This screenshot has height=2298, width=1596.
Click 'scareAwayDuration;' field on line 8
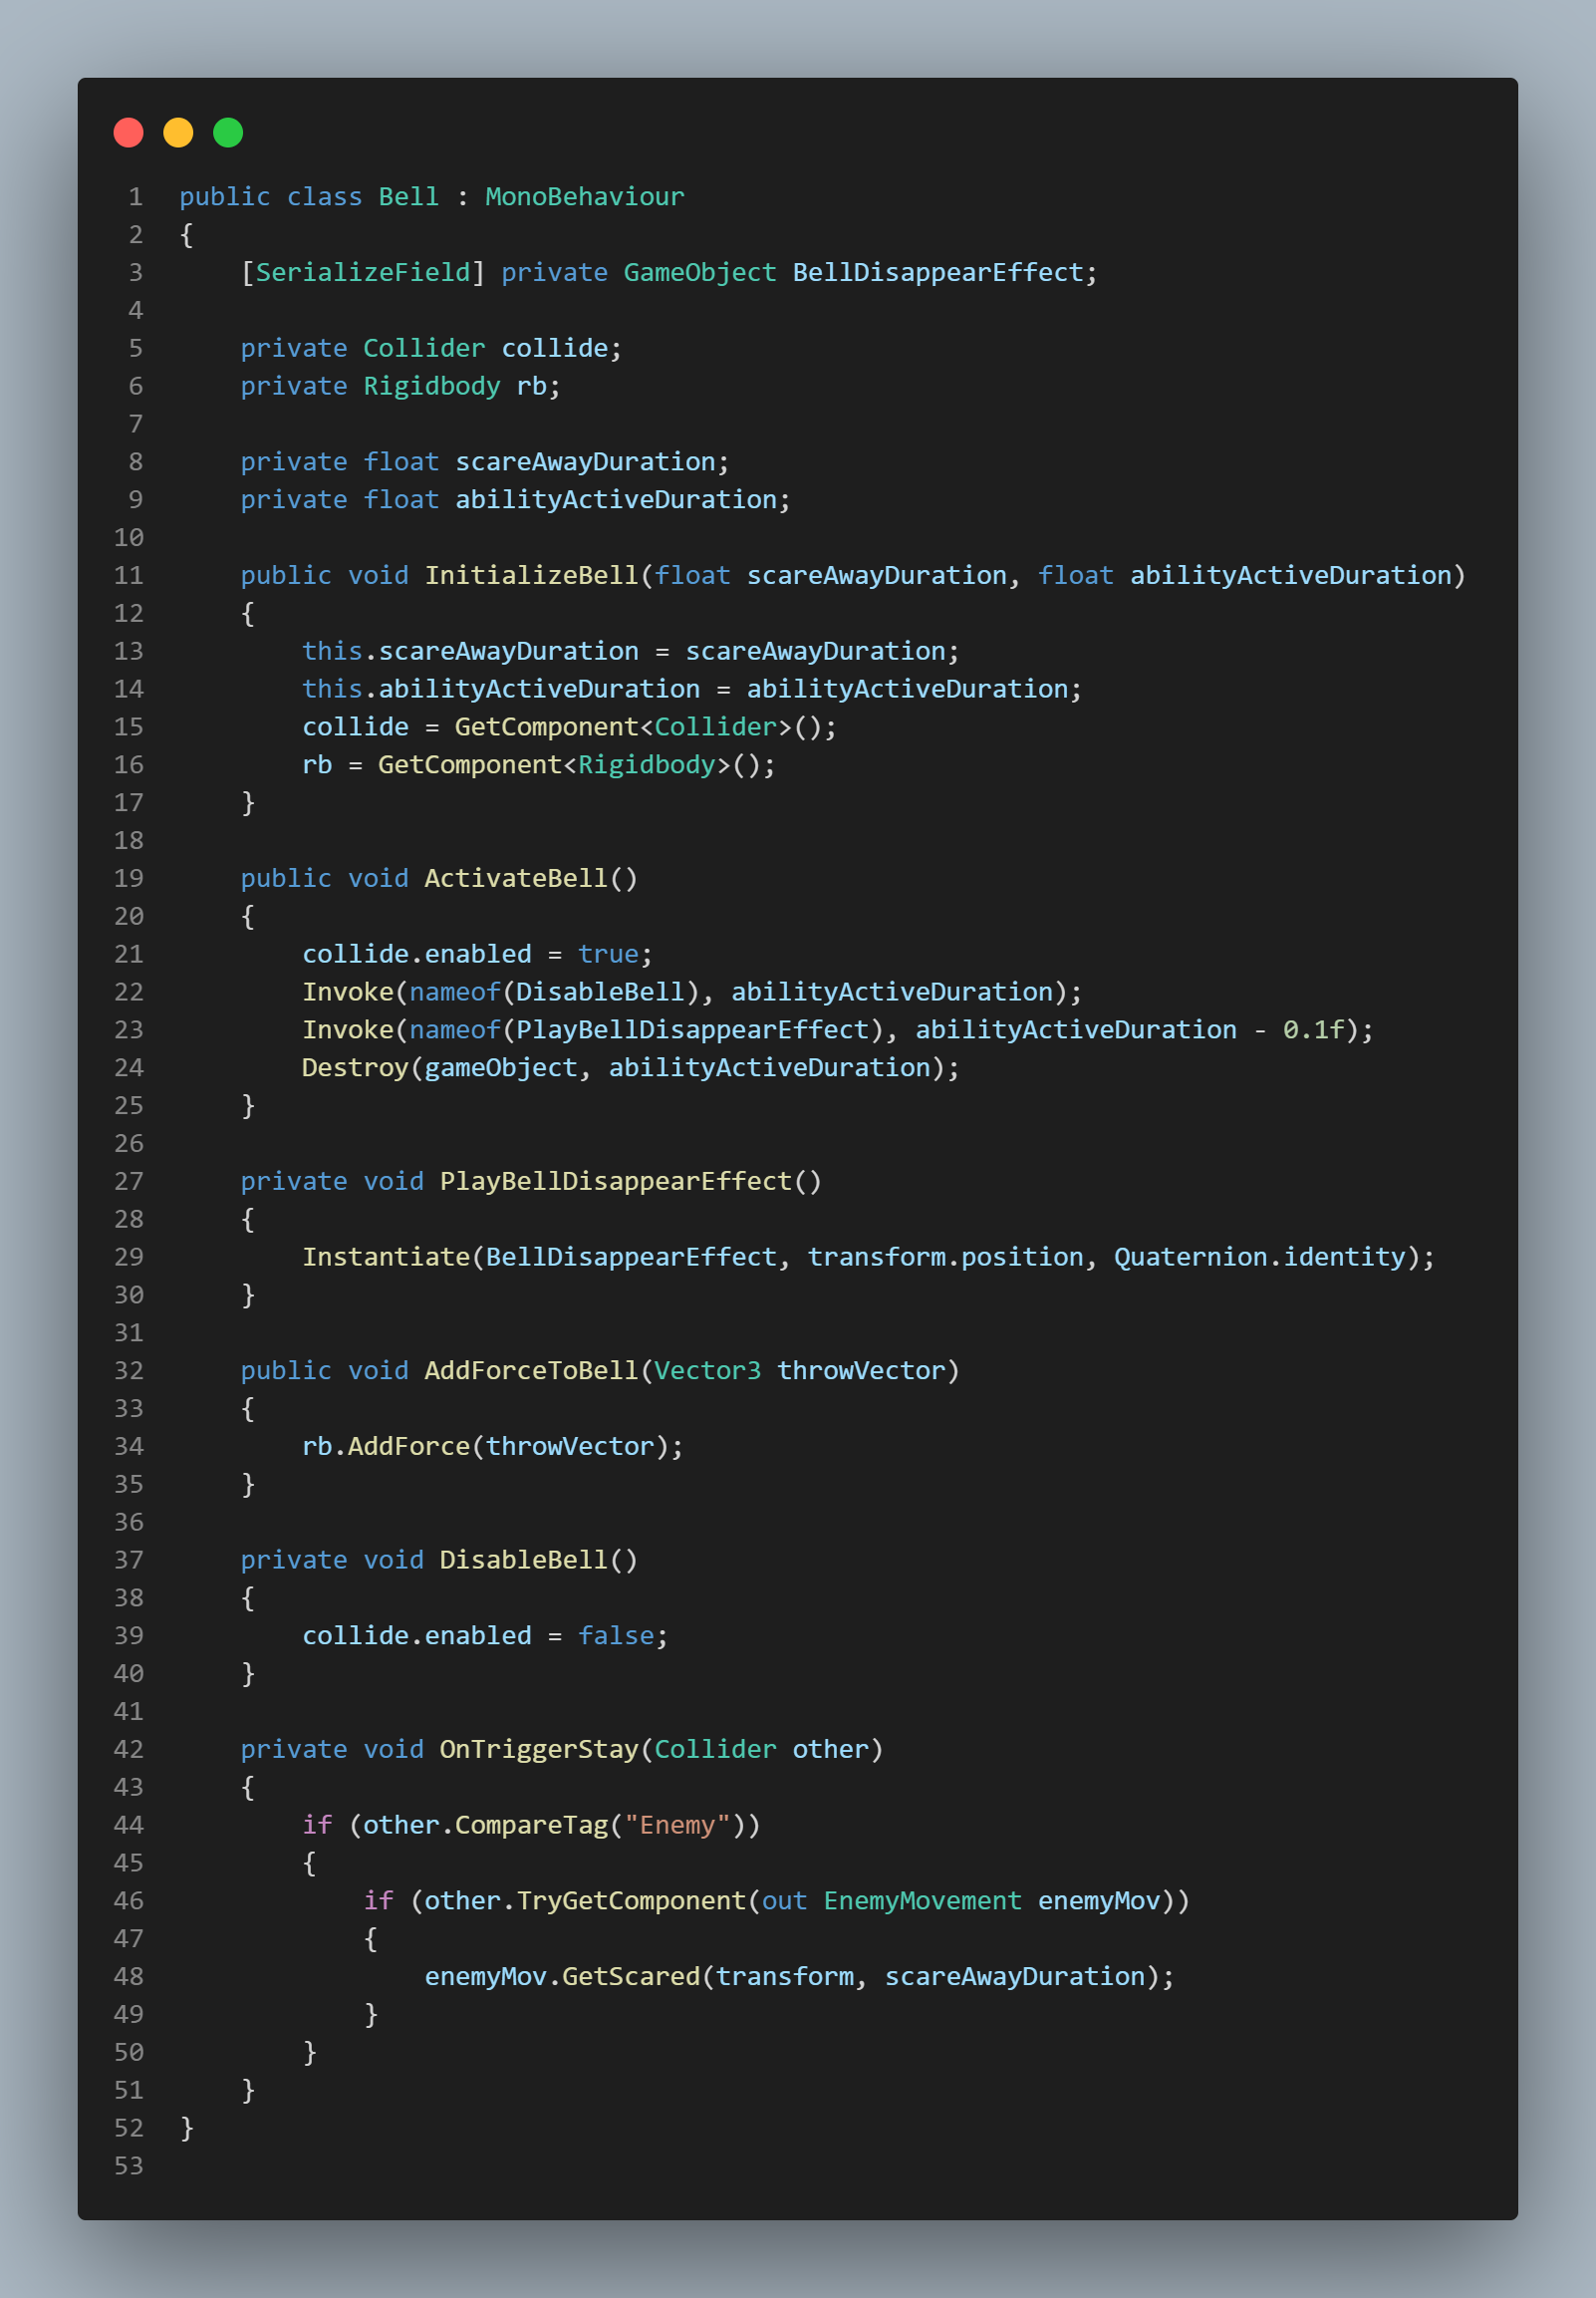(x=592, y=462)
